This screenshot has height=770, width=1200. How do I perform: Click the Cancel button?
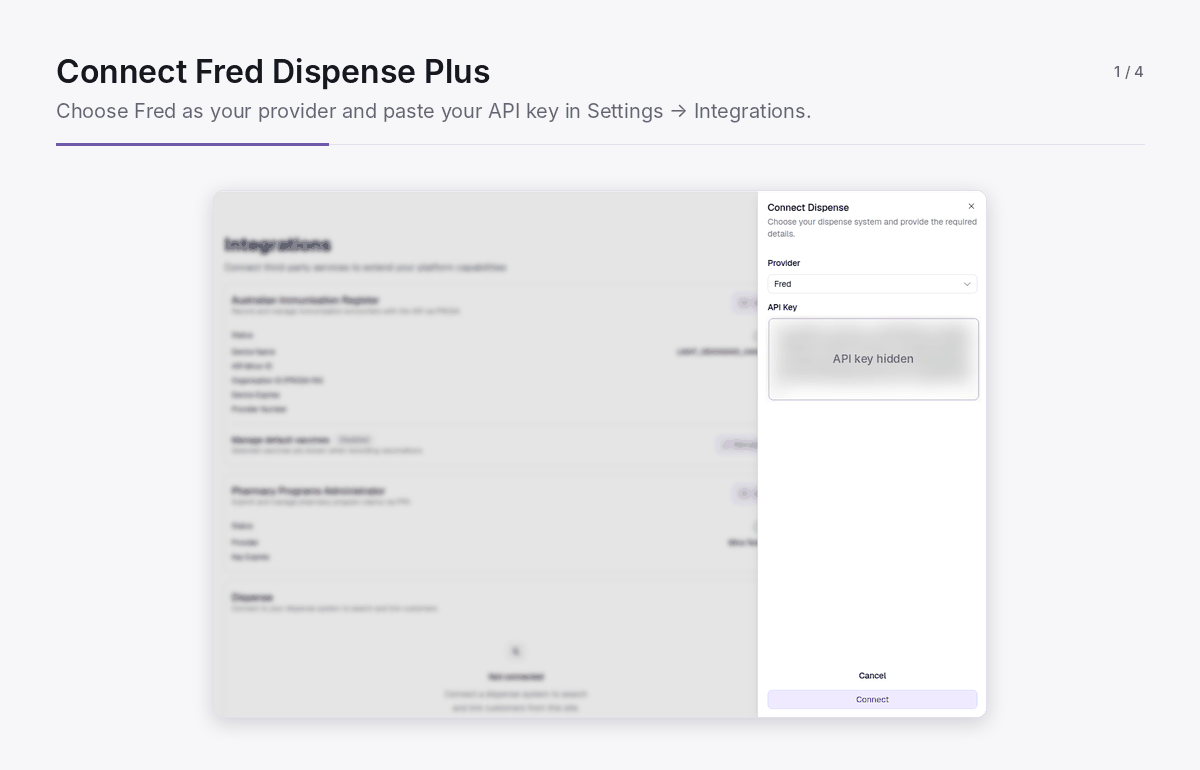point(872,676)
